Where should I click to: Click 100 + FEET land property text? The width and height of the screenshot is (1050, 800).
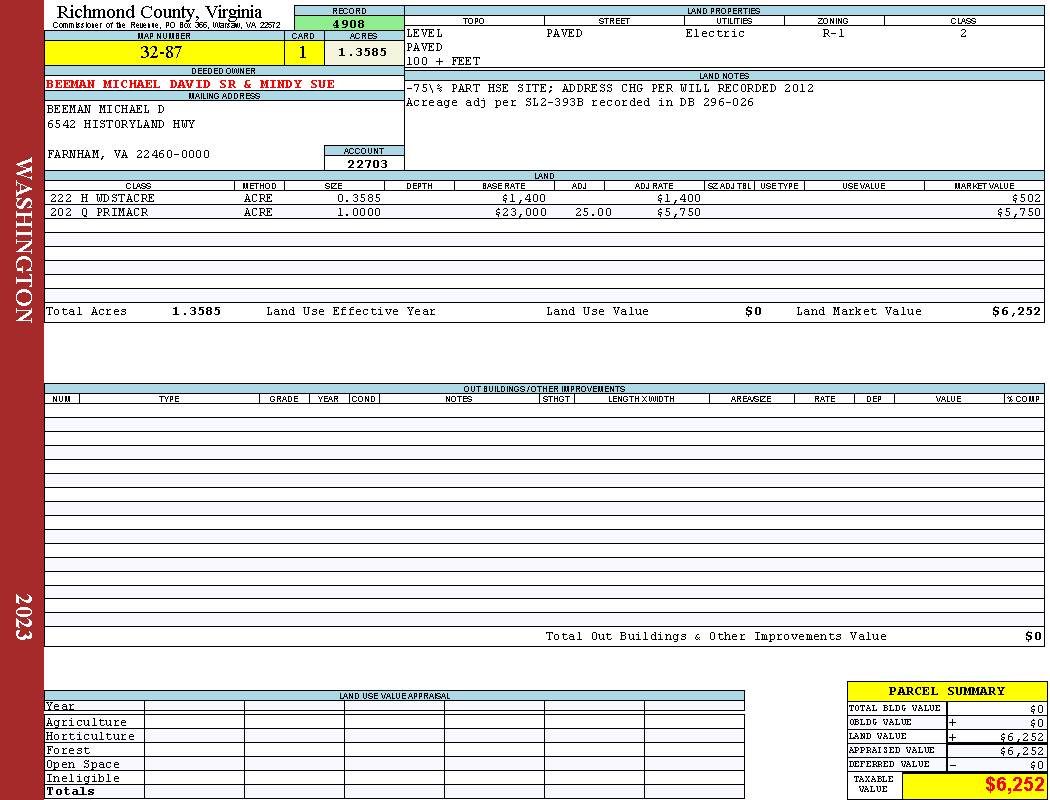pos(443,62)
